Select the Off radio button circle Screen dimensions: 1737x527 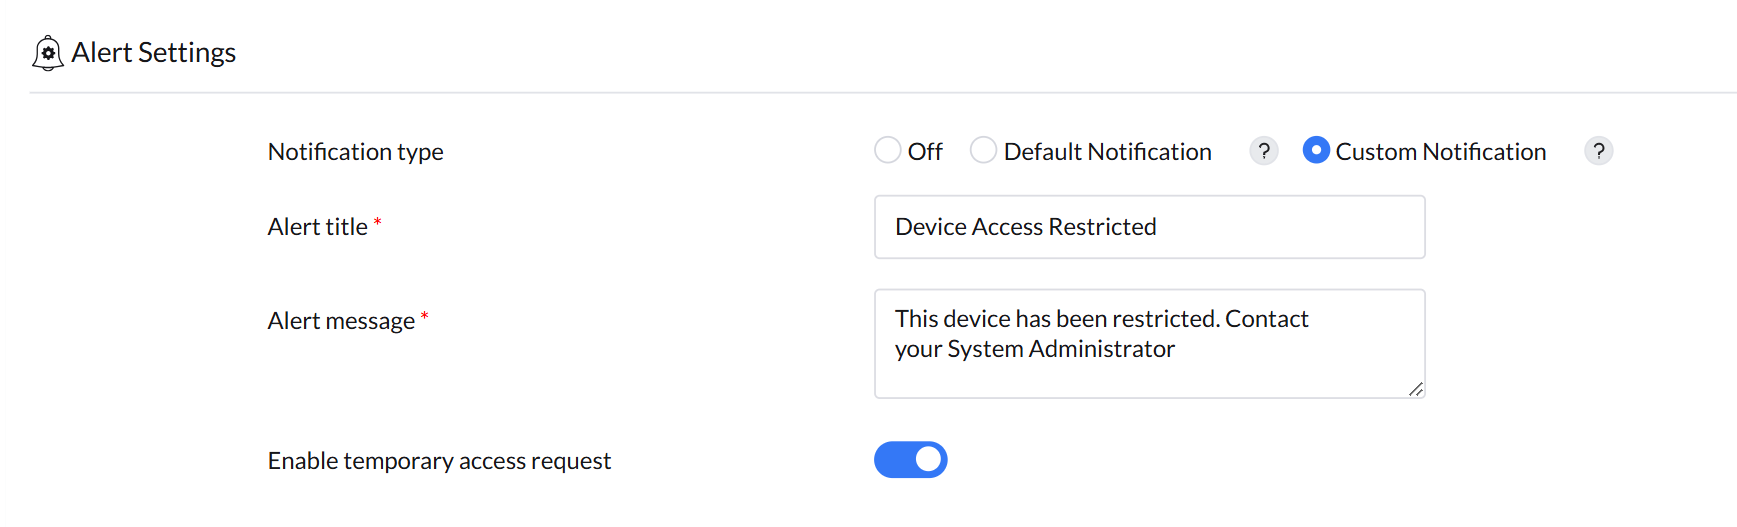(x=887, y=150)
